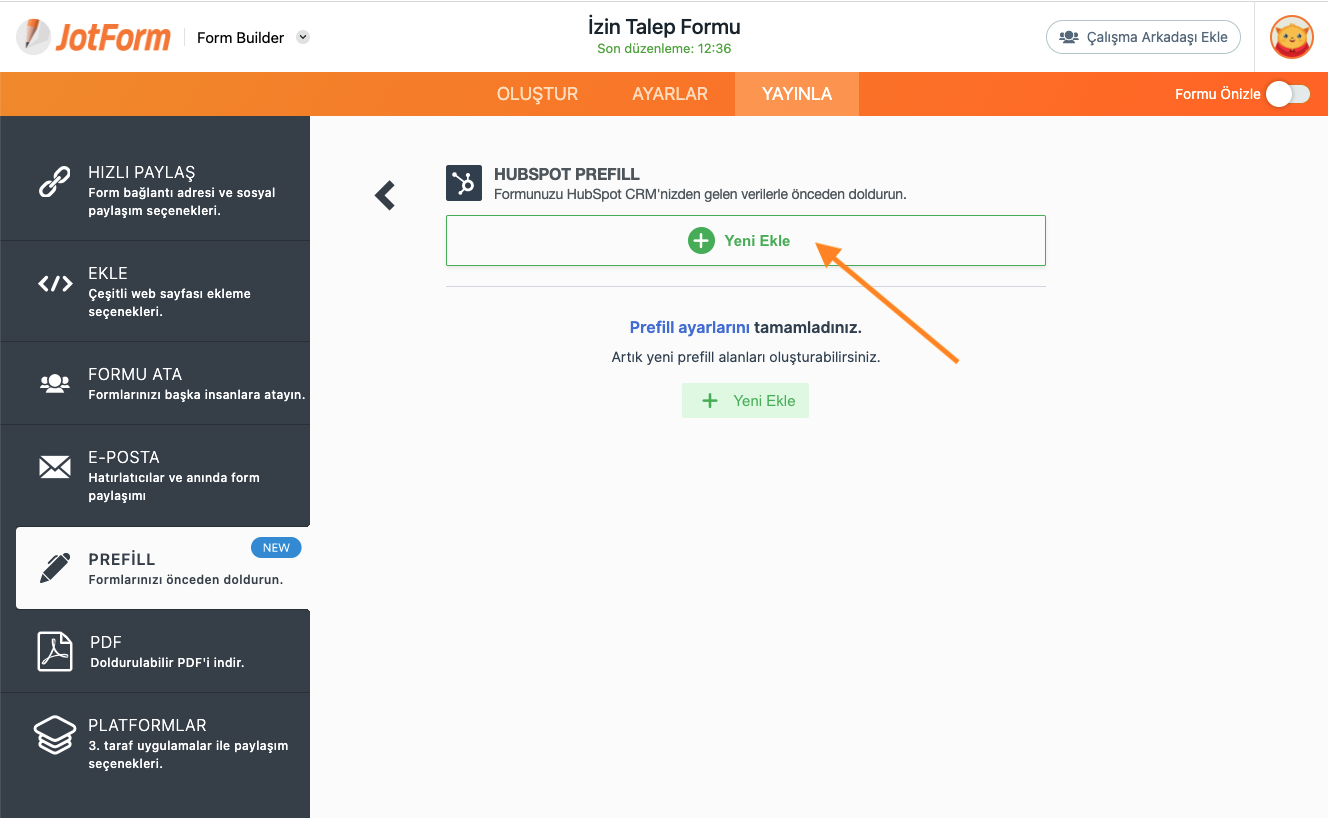
Task: Click the PDF document icon
Action: click(55, 651)
